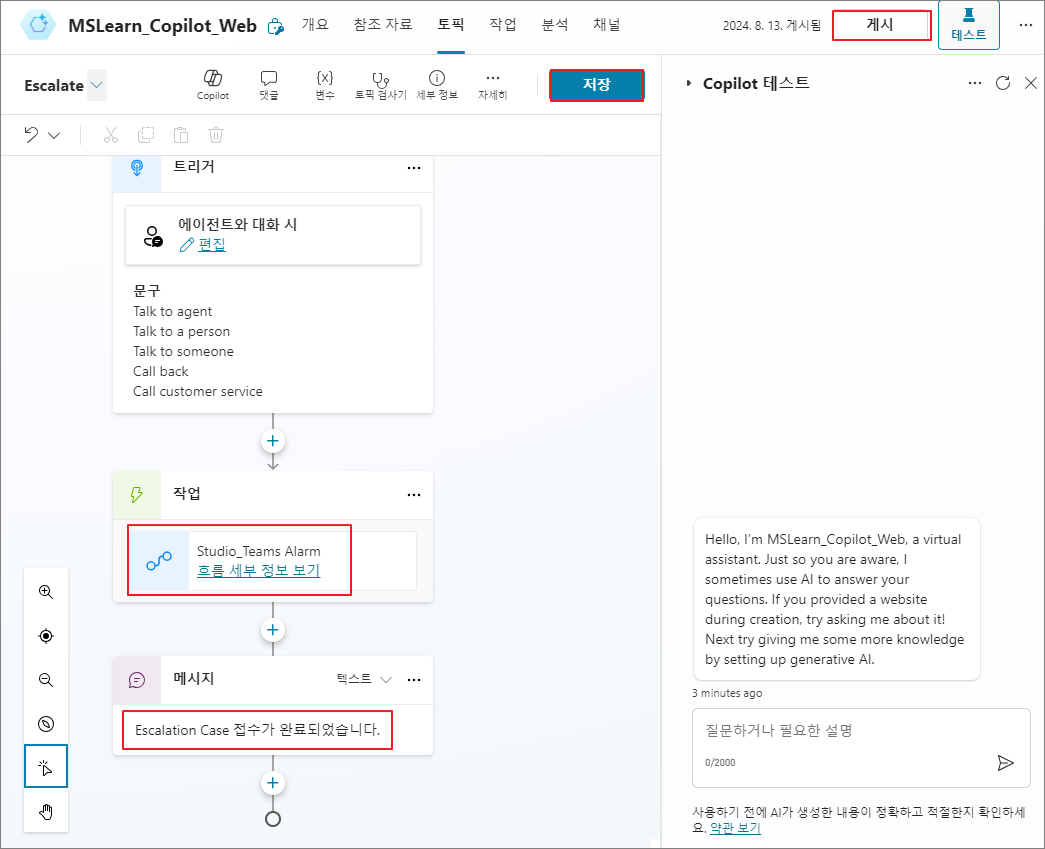Image resolution: width=1045 pixels, height=849 pixels.
Task: Go to the 참조 자료 tab
Action: coord(383,25)
